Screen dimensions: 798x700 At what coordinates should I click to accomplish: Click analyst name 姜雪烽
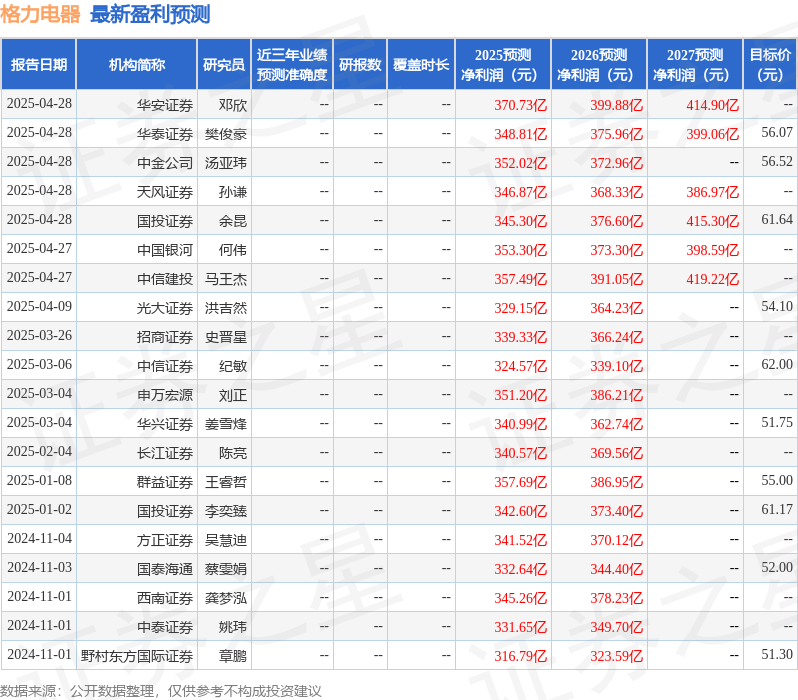226,425
